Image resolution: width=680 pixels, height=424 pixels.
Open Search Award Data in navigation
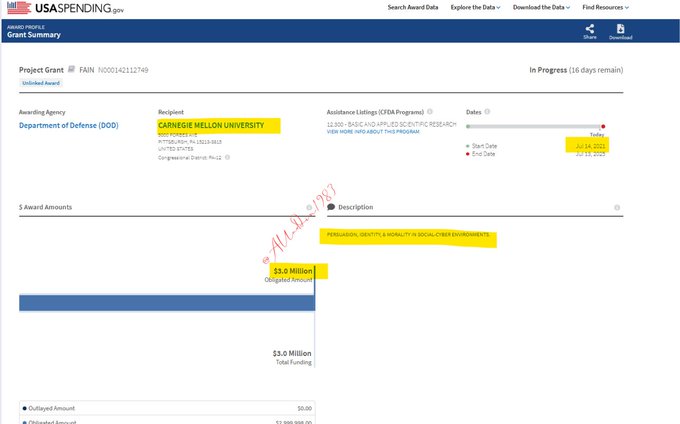413,7
